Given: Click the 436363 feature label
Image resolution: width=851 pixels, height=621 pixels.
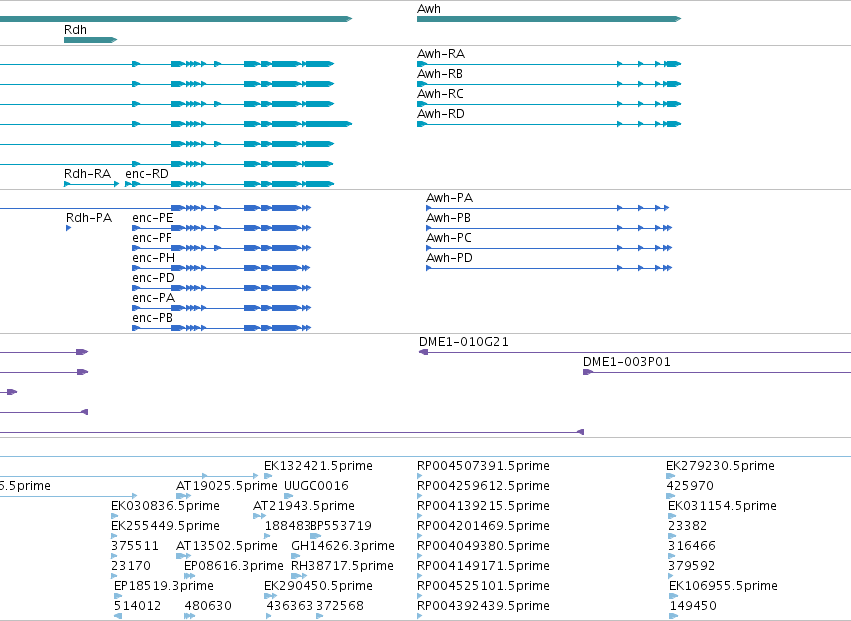Looking at the screenshot, I should (289, 606).
